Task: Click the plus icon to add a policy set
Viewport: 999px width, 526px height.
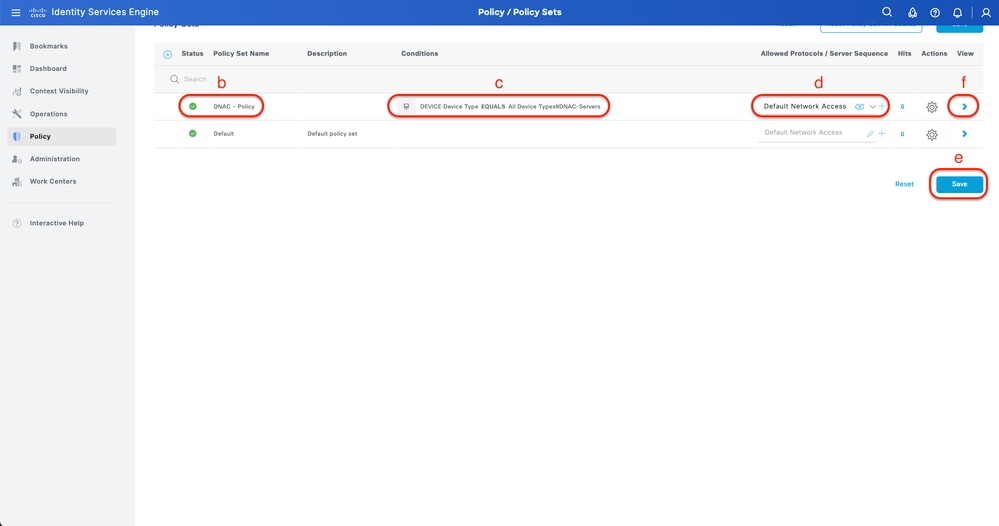Action: tap(168, 54)
